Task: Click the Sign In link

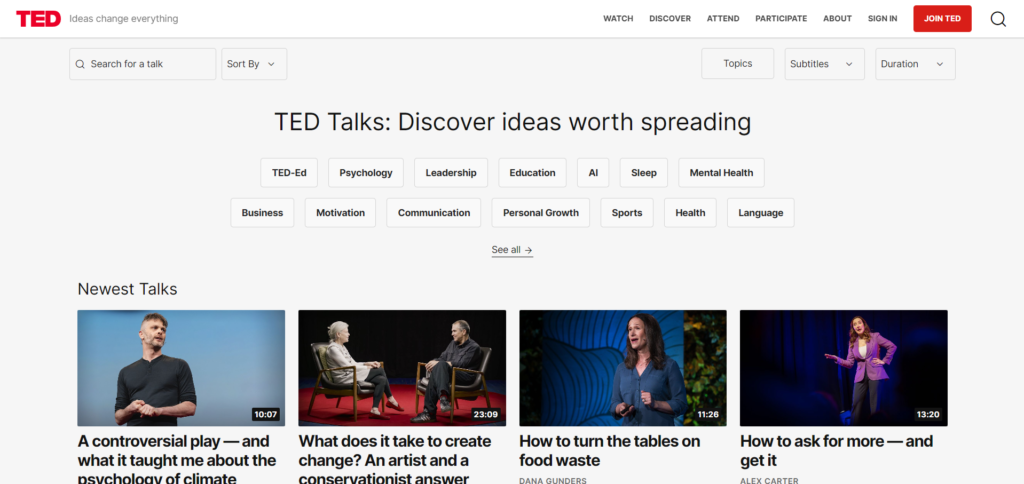Action: click(882, 19)
